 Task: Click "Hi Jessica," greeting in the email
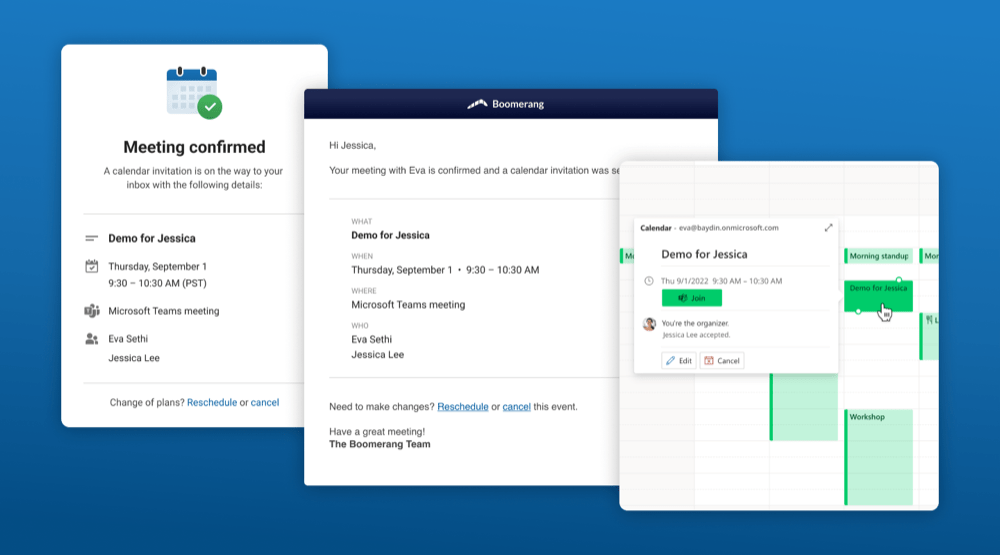click(353, 145)
